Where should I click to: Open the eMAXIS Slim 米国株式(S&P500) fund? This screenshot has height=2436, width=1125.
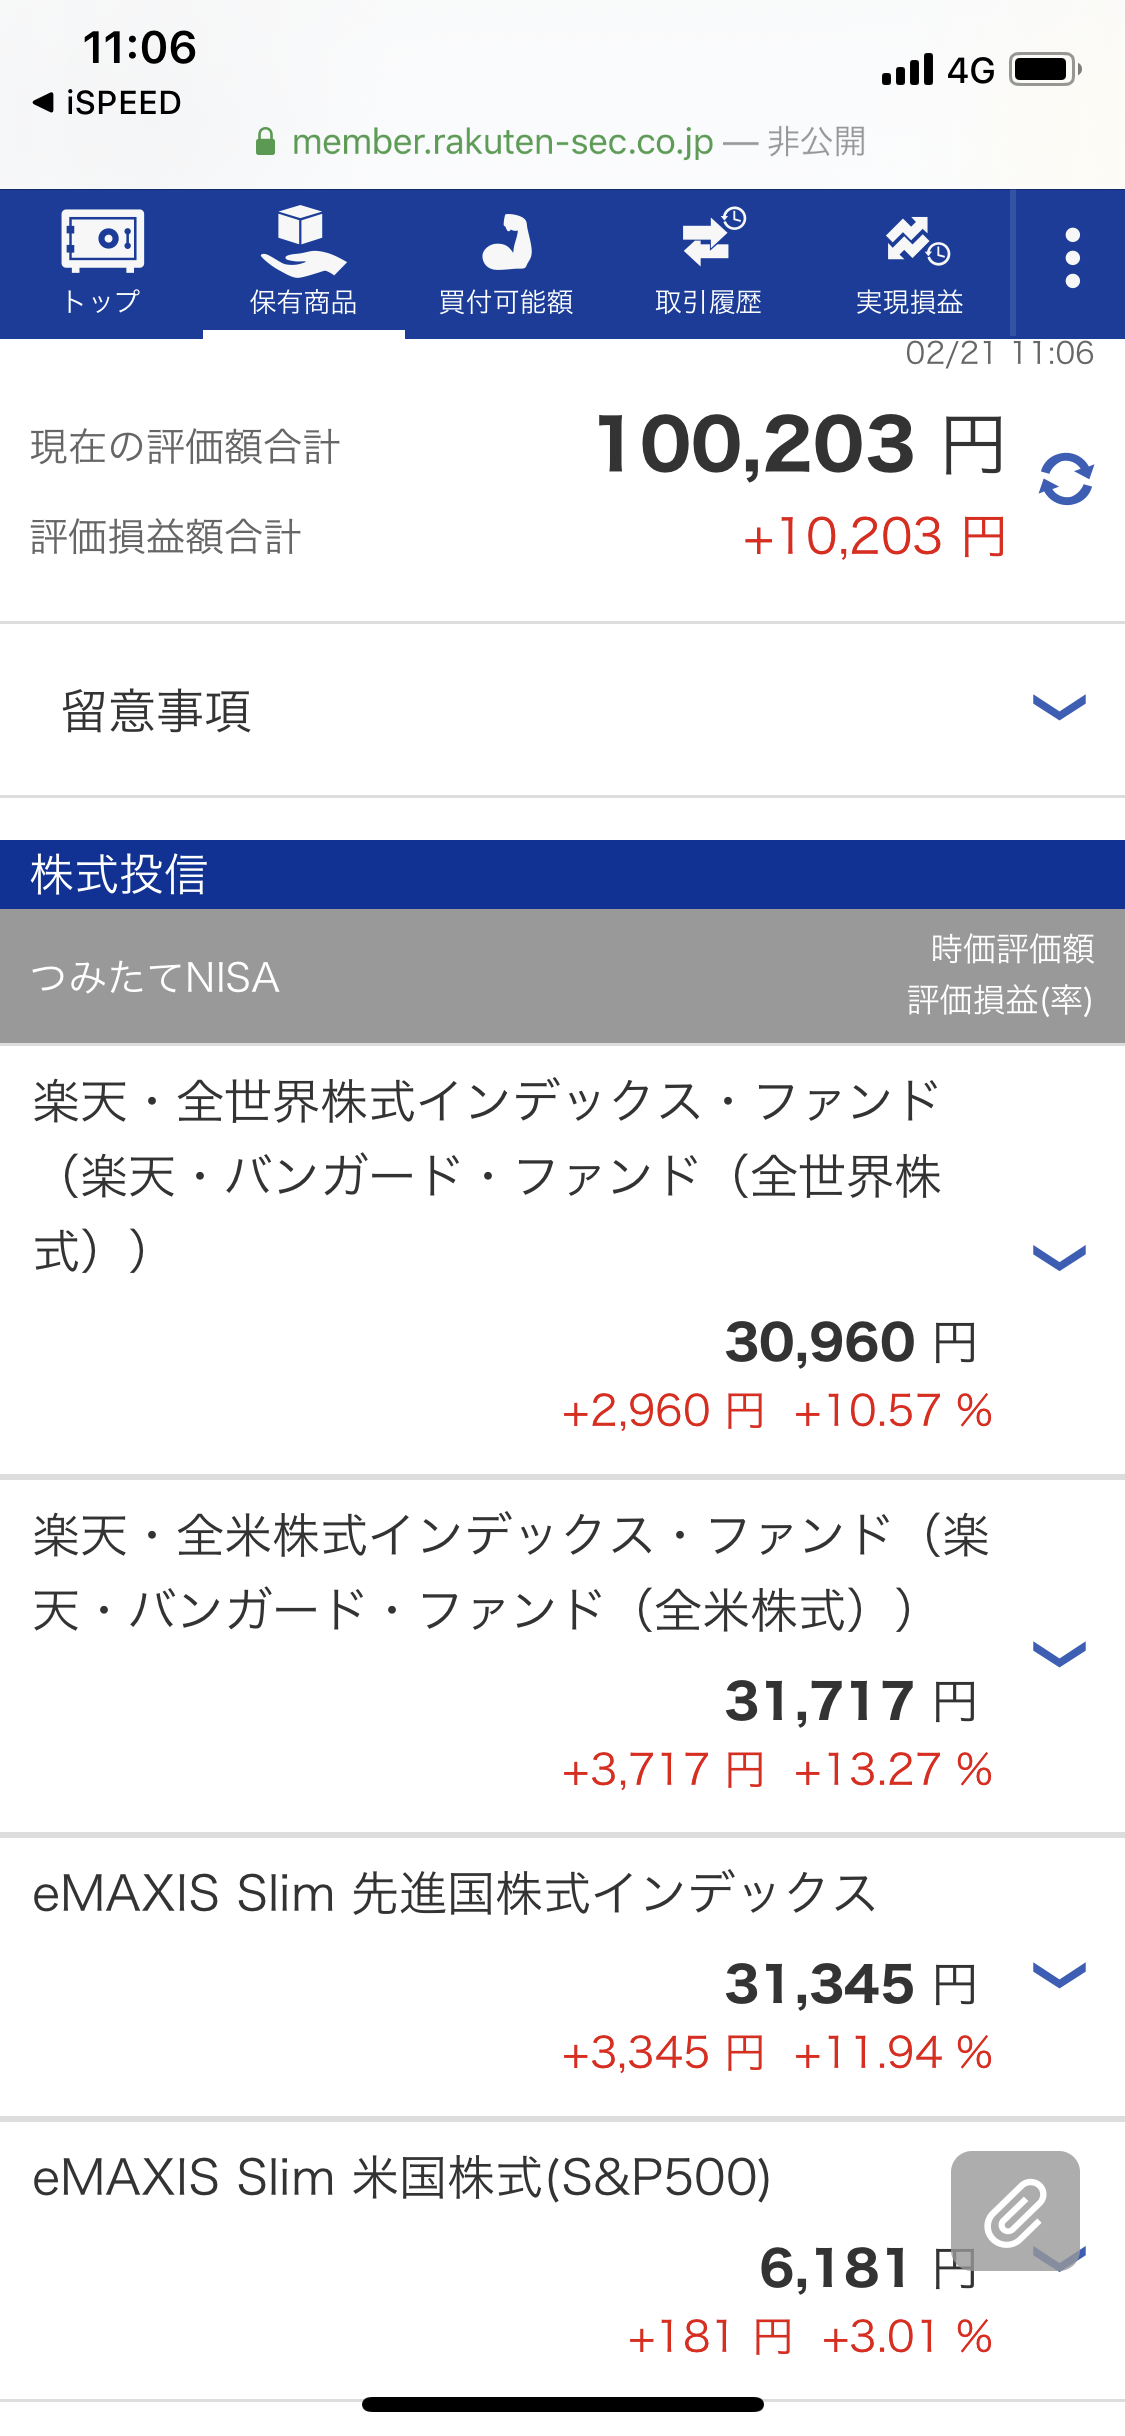tap(400, 2178)
